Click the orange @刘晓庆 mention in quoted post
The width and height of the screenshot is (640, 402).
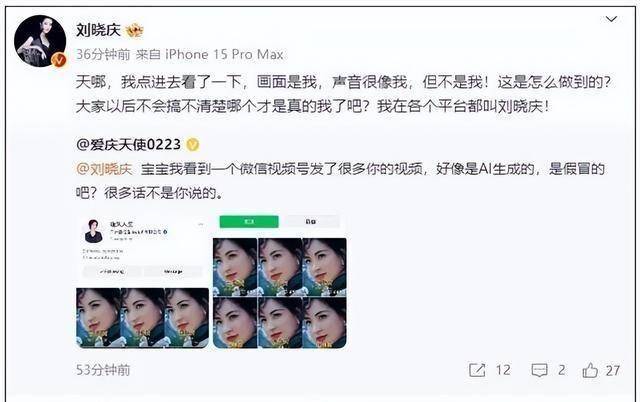coord(104,169)
